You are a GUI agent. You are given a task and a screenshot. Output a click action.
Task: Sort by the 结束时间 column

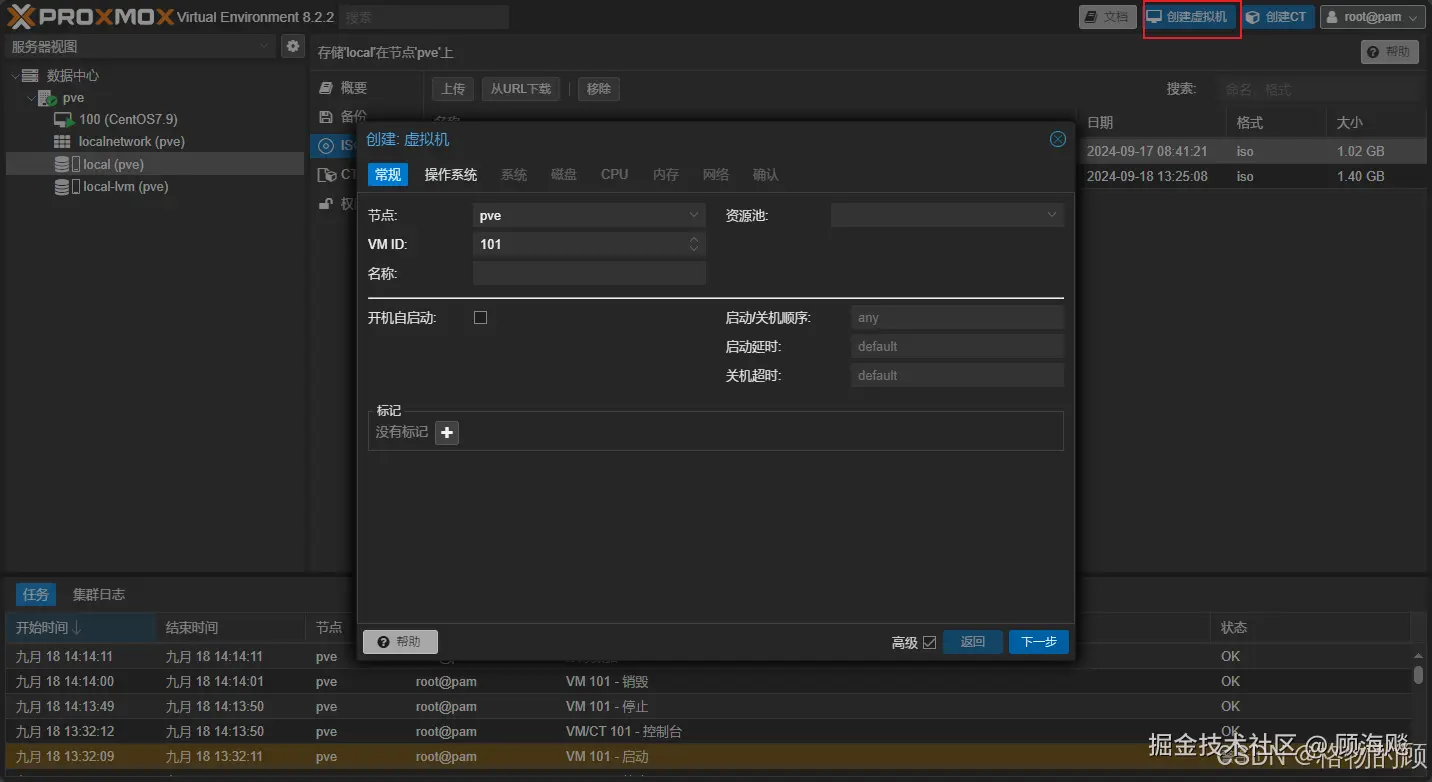pyautogui.click(x=229, y=627)
